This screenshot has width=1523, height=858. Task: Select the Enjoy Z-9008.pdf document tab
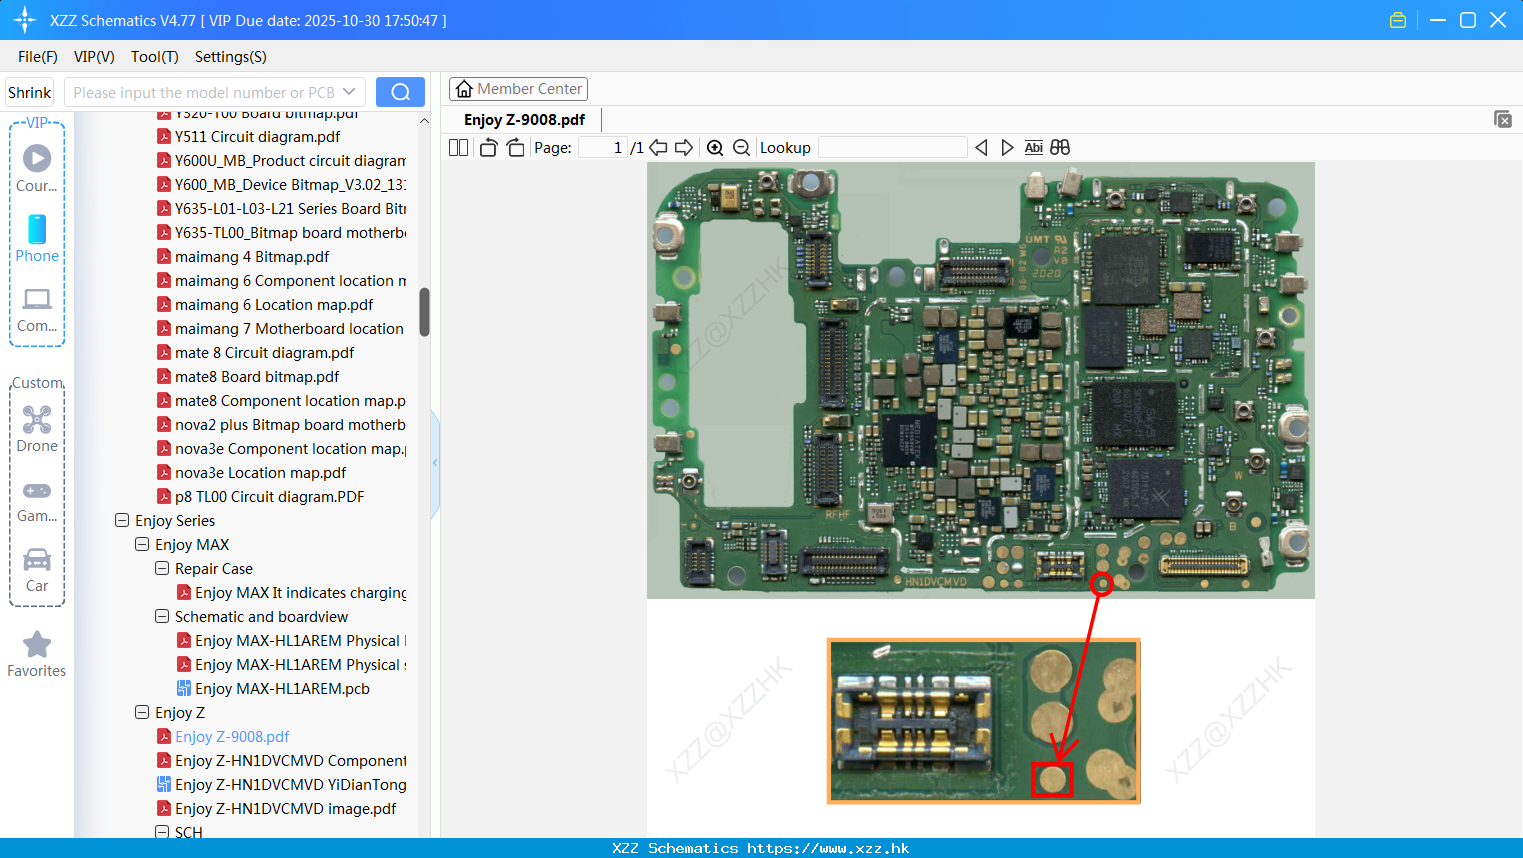coord(524,120)
